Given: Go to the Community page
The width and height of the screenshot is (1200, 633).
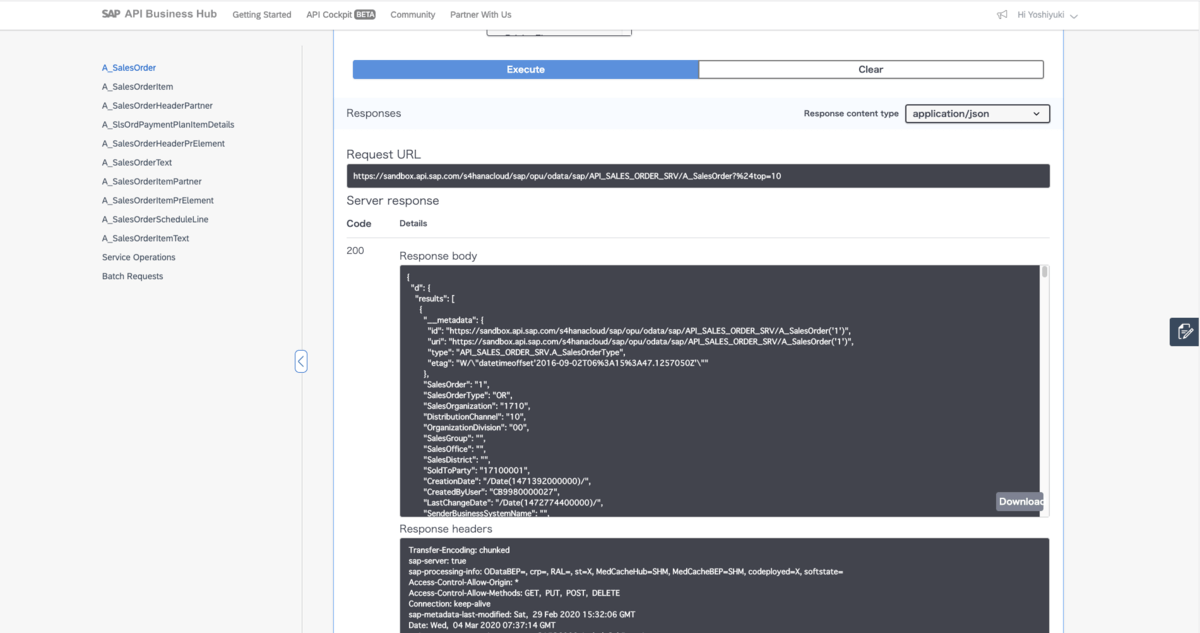Looking at the screenshot, I should (413, 15).
